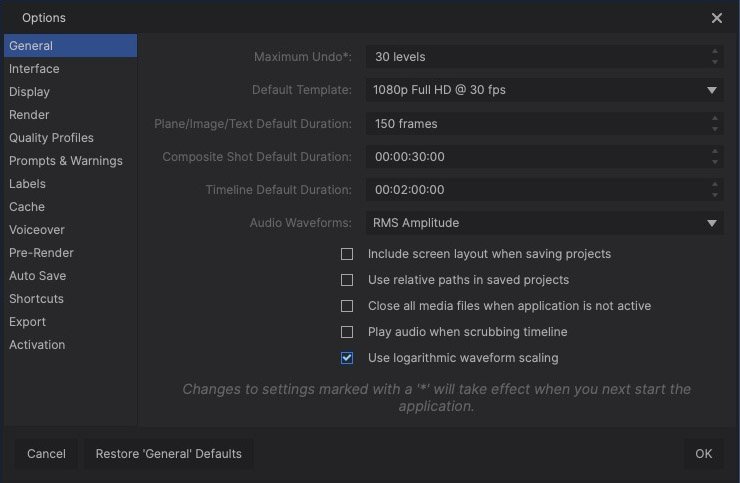Image resolution: width=740 pixels, height=483 pixels.
Task: Decrease Plane/Image/Text Default Duration stepper
Action: coord(714,128)
